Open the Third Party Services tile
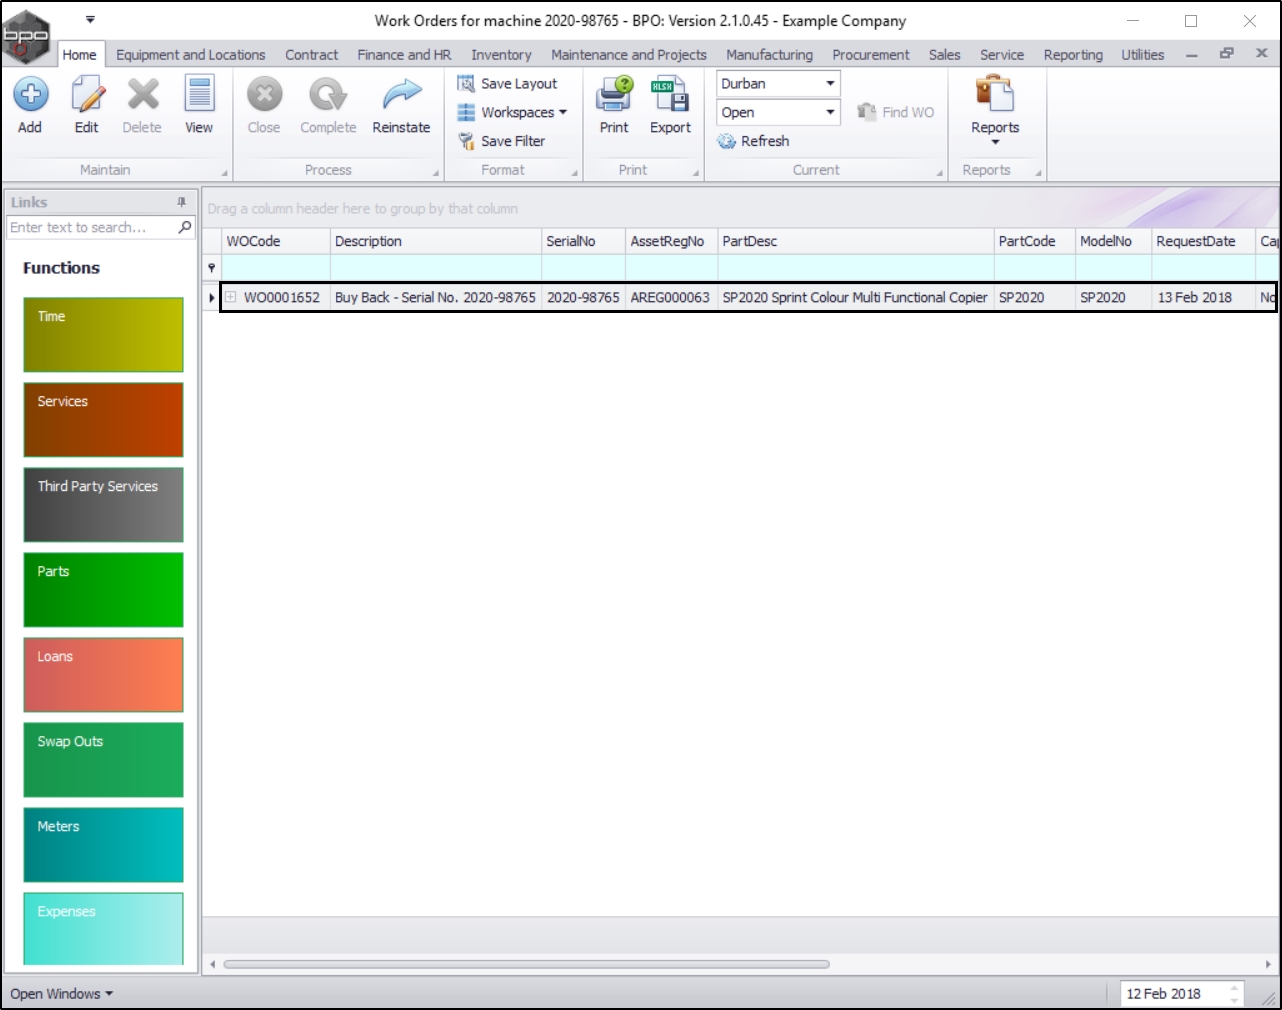The height and width of the screenshot is (1010, 1282). 104,505
